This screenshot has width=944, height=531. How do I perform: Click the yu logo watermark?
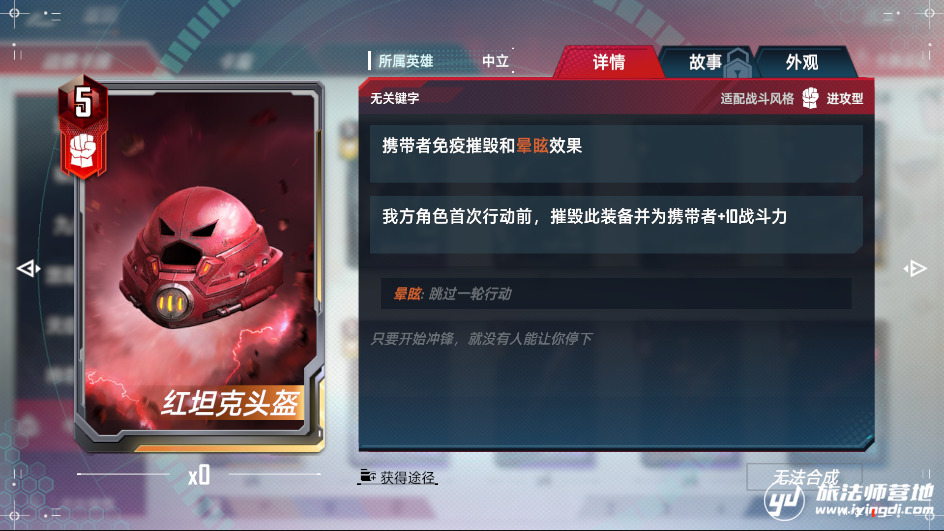(x=784, y=499)
